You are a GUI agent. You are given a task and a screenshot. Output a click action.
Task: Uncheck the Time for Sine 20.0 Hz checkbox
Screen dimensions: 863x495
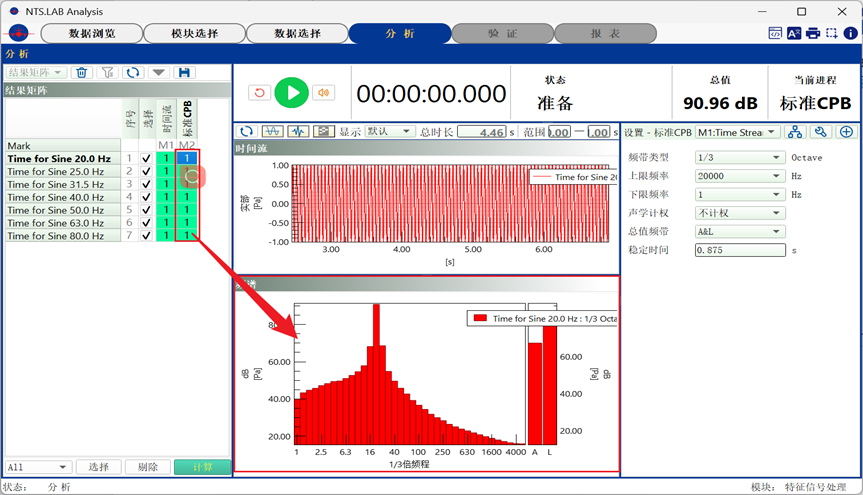[x=147, y=158]
